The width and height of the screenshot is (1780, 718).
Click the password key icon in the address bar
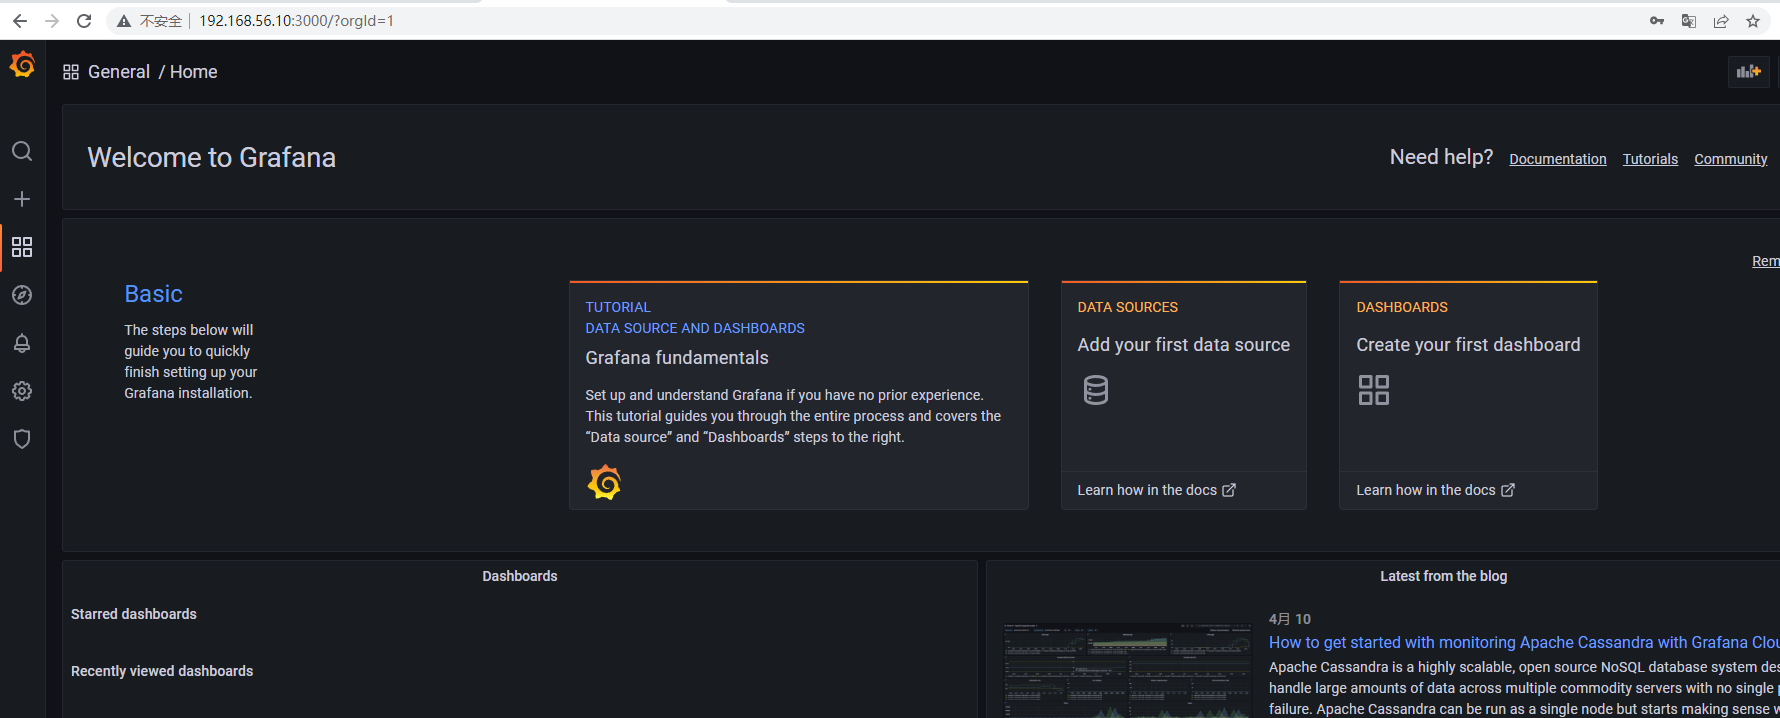1657,21
